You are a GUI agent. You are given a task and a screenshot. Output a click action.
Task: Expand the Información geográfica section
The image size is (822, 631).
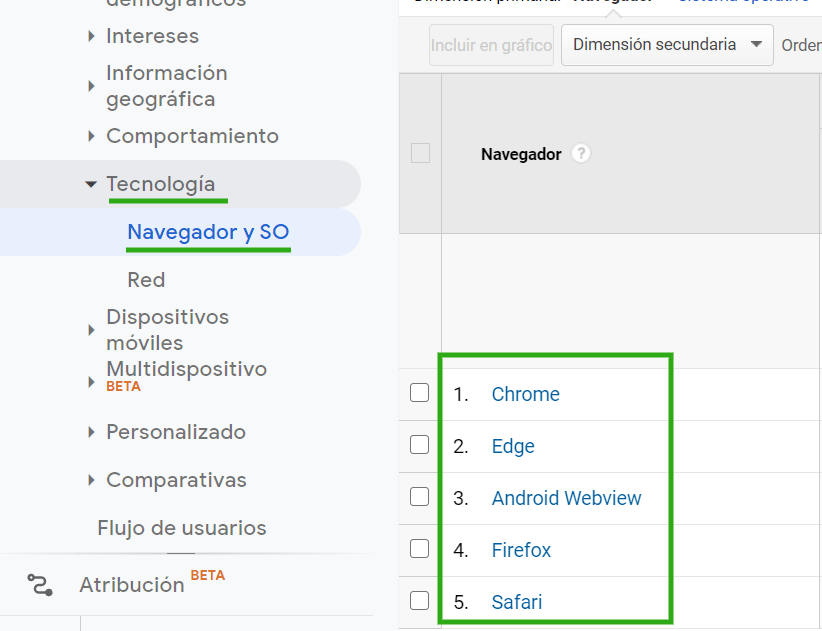click(x=91, y=86)
